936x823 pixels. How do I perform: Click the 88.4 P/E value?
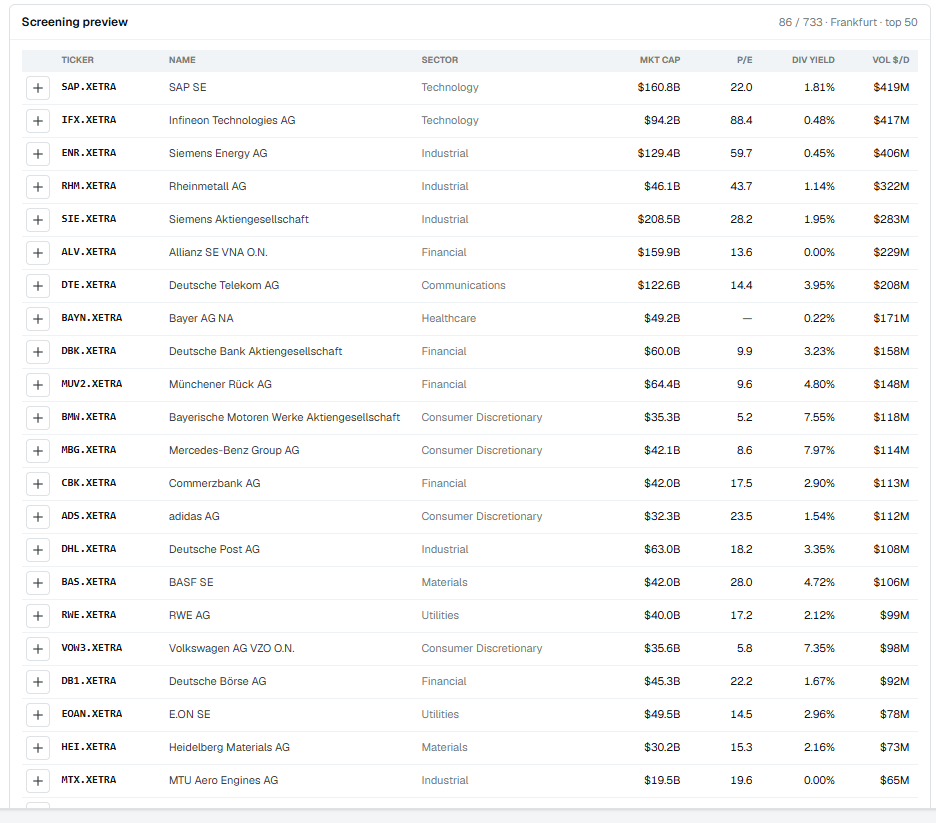click(x=741, y=120)
